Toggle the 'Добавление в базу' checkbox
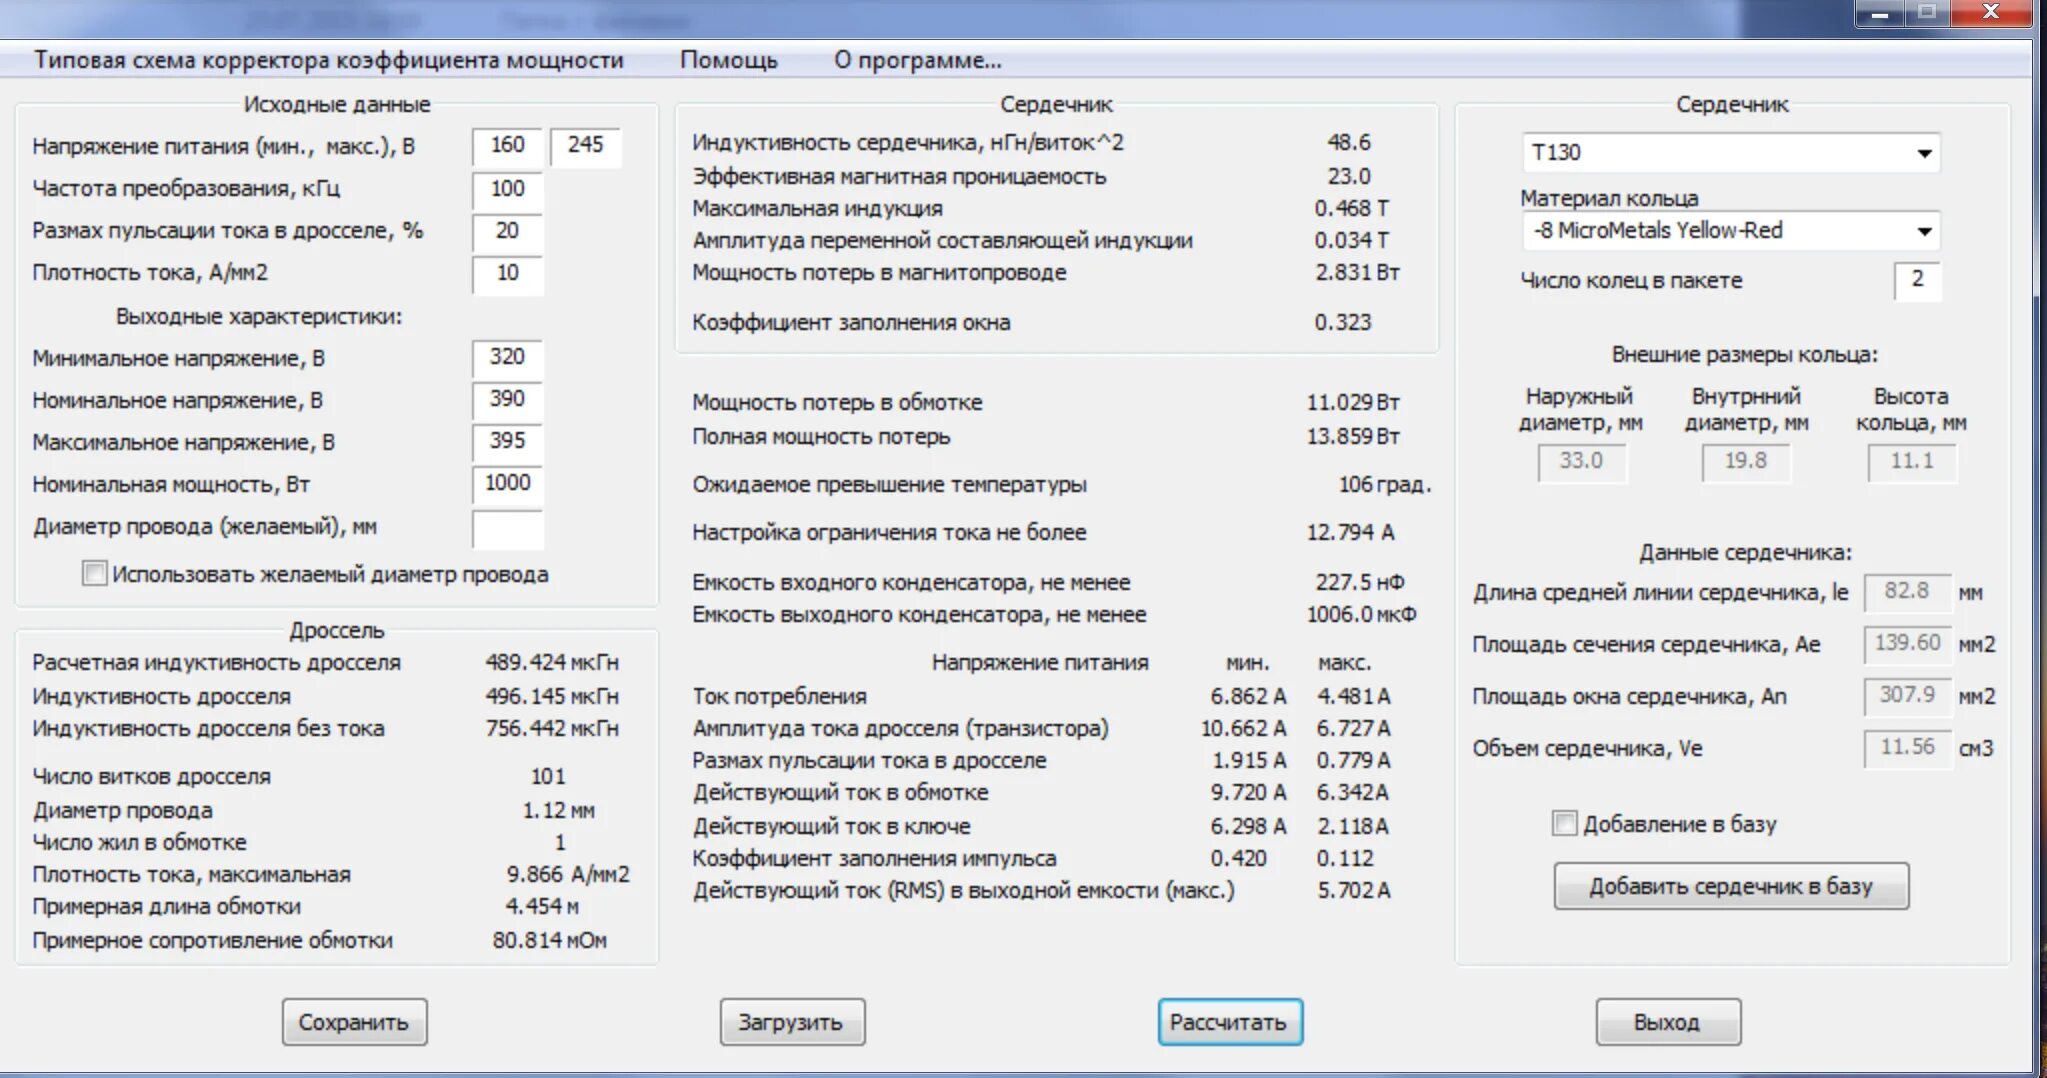Viewport: 2047px width, 1078px height. coord(1565,824)
